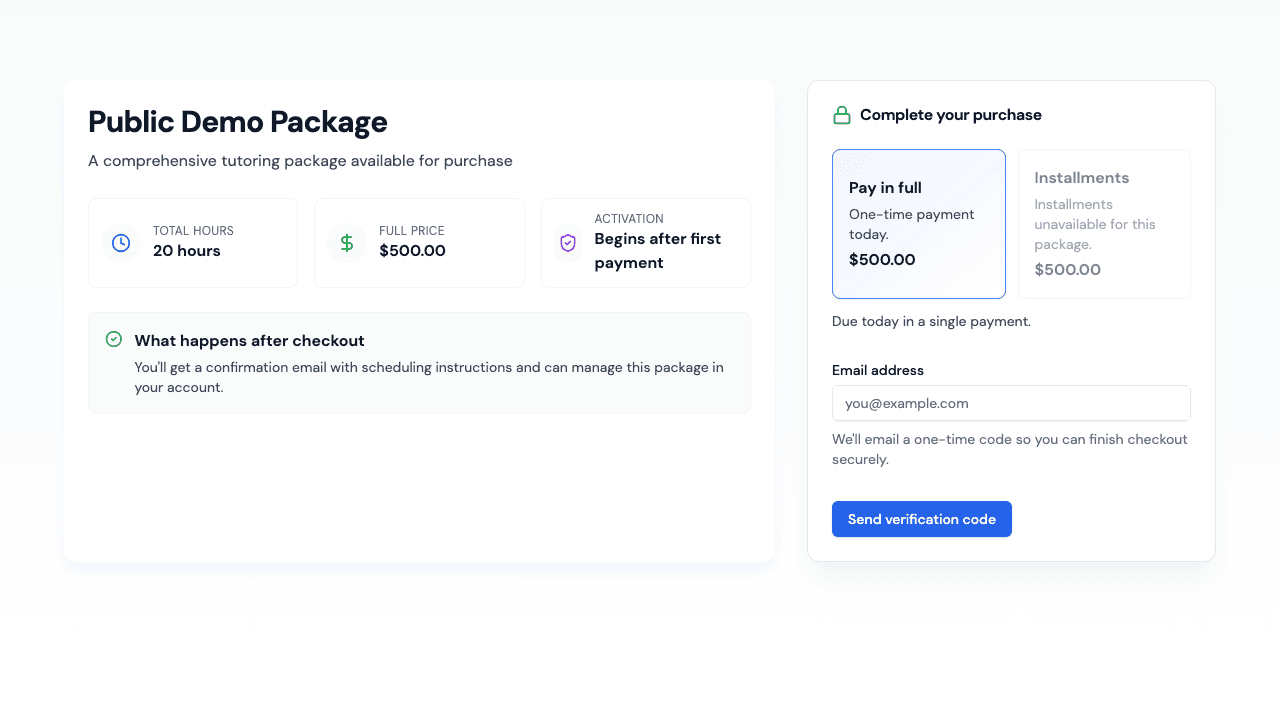Viewport: 1280px width, 720px height.
Task: Click the purple shield icon in the Activation card
Action: pyautogui.click(x=568, y=242)
